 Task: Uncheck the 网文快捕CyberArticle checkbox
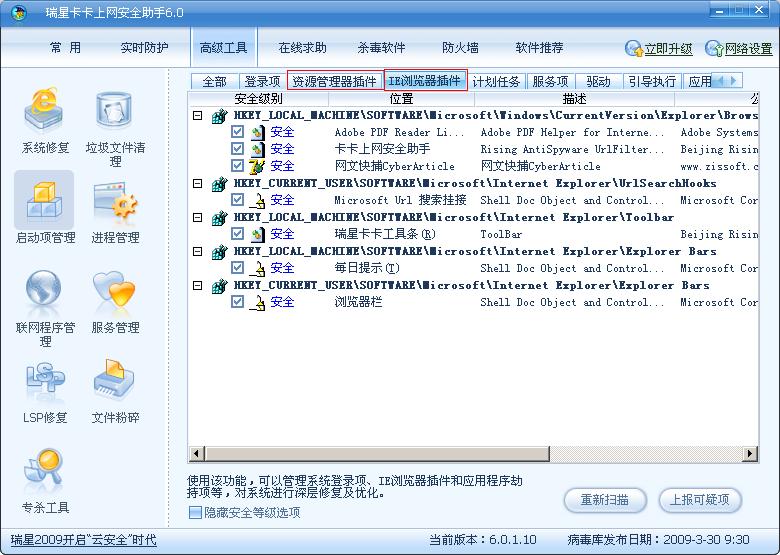coord(237,166)
